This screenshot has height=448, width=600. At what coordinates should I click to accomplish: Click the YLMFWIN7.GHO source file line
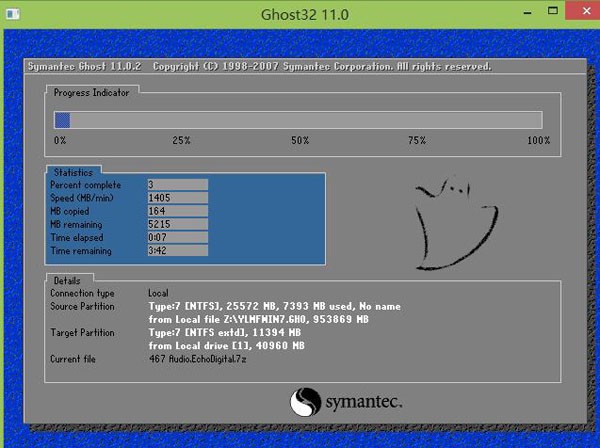coord(259,319)
